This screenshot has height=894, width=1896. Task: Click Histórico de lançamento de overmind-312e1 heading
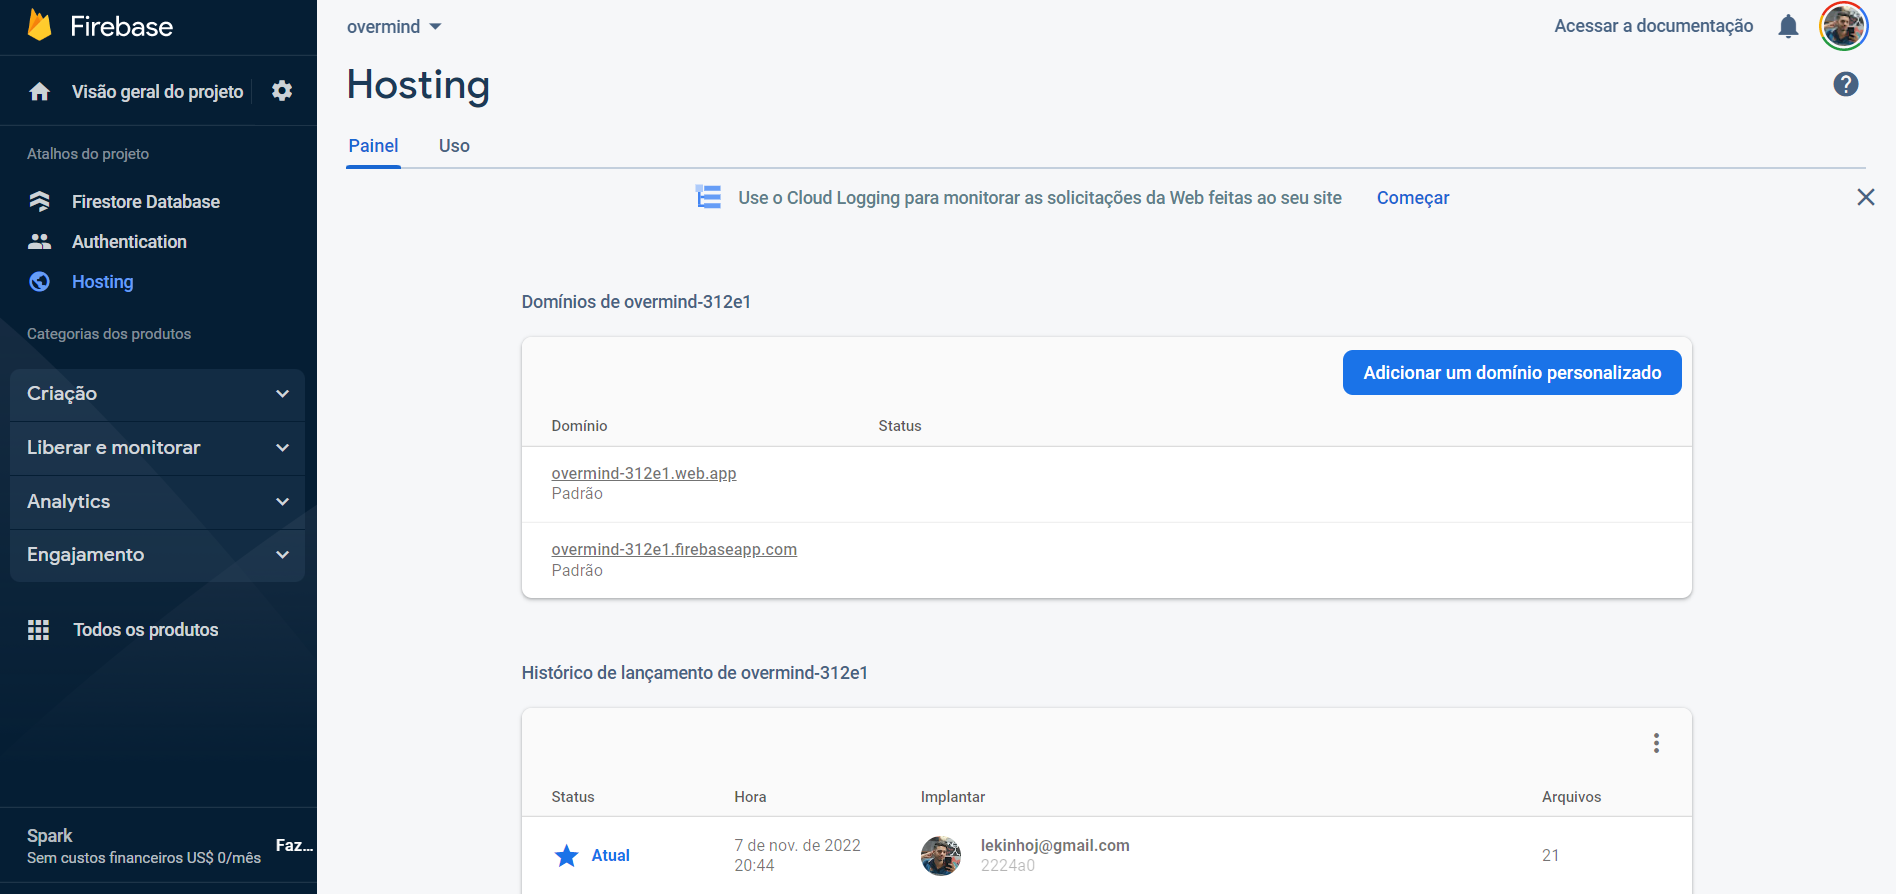(694, 673)
